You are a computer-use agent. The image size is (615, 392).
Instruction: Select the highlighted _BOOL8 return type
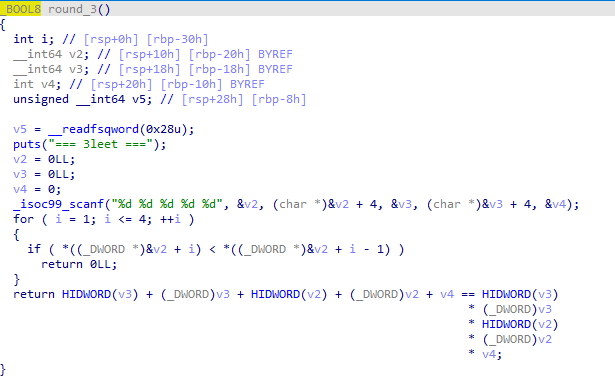pyautogui.click(x=20, y=9)
